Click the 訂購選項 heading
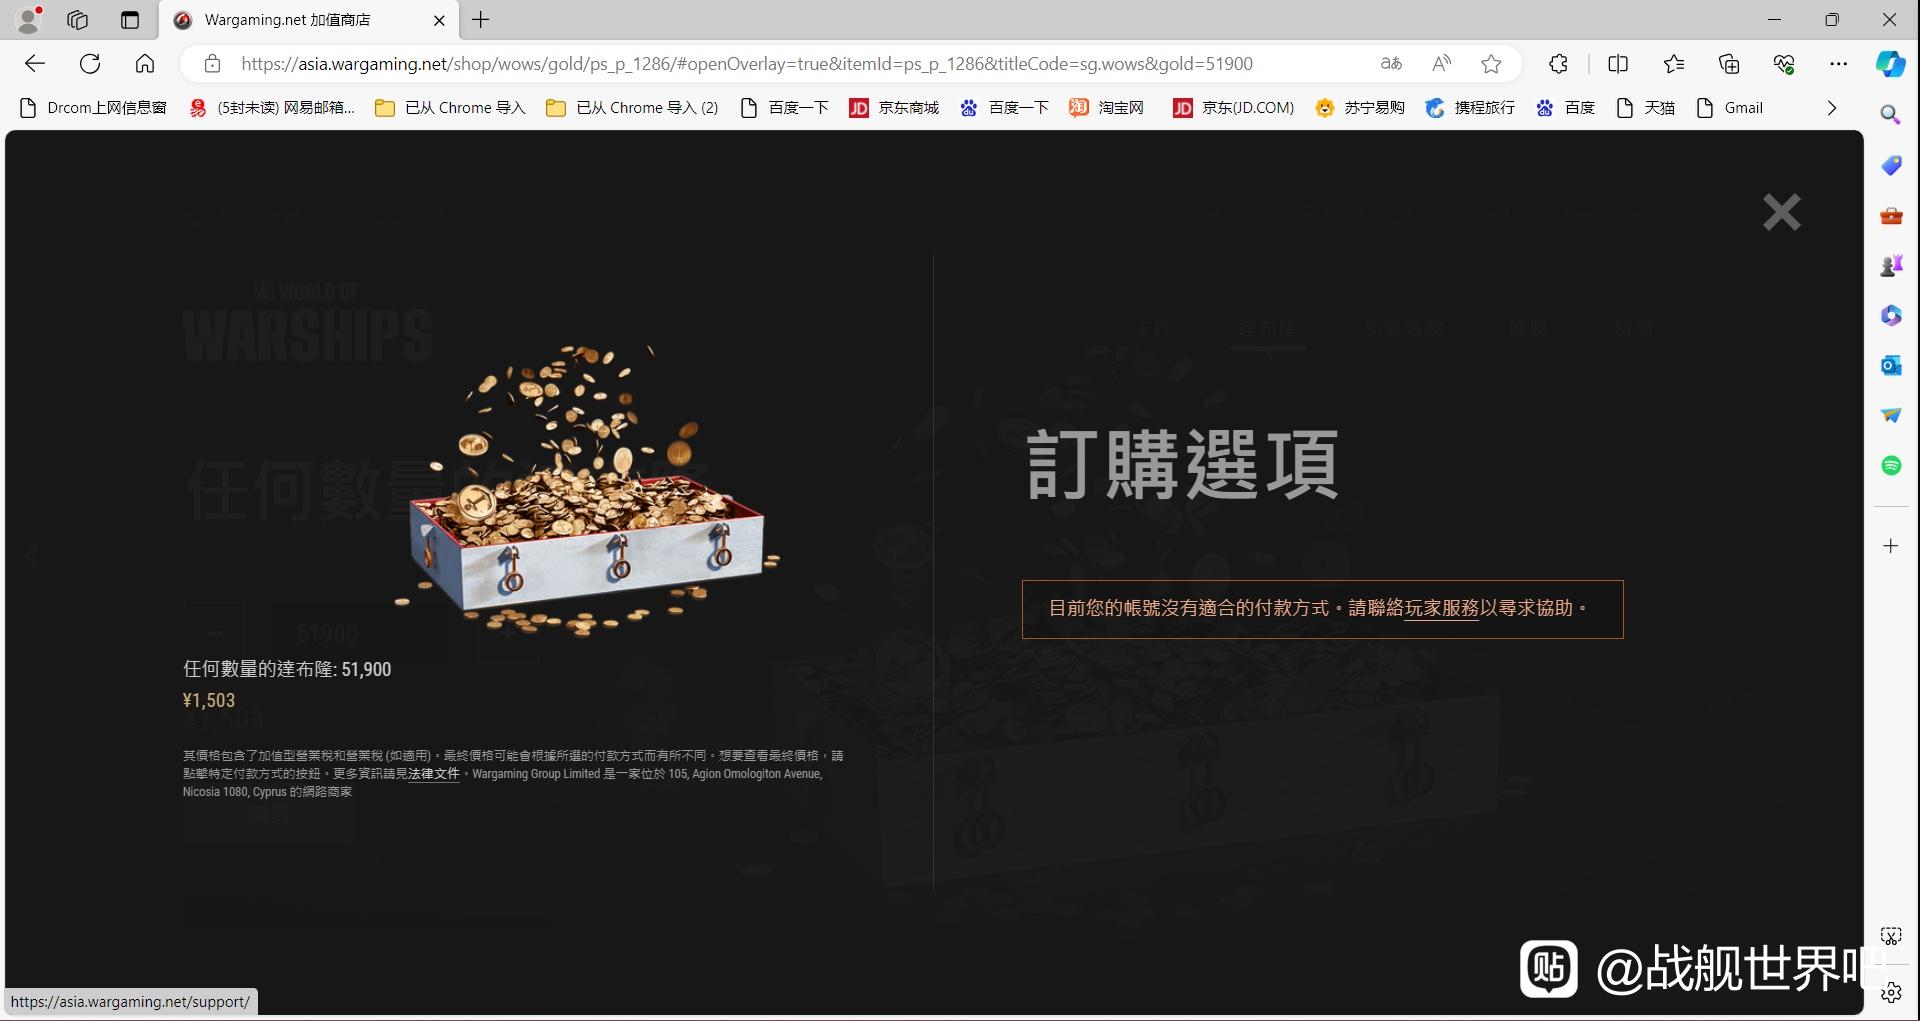1920x1021 pixels. (x=1182, y=465)
